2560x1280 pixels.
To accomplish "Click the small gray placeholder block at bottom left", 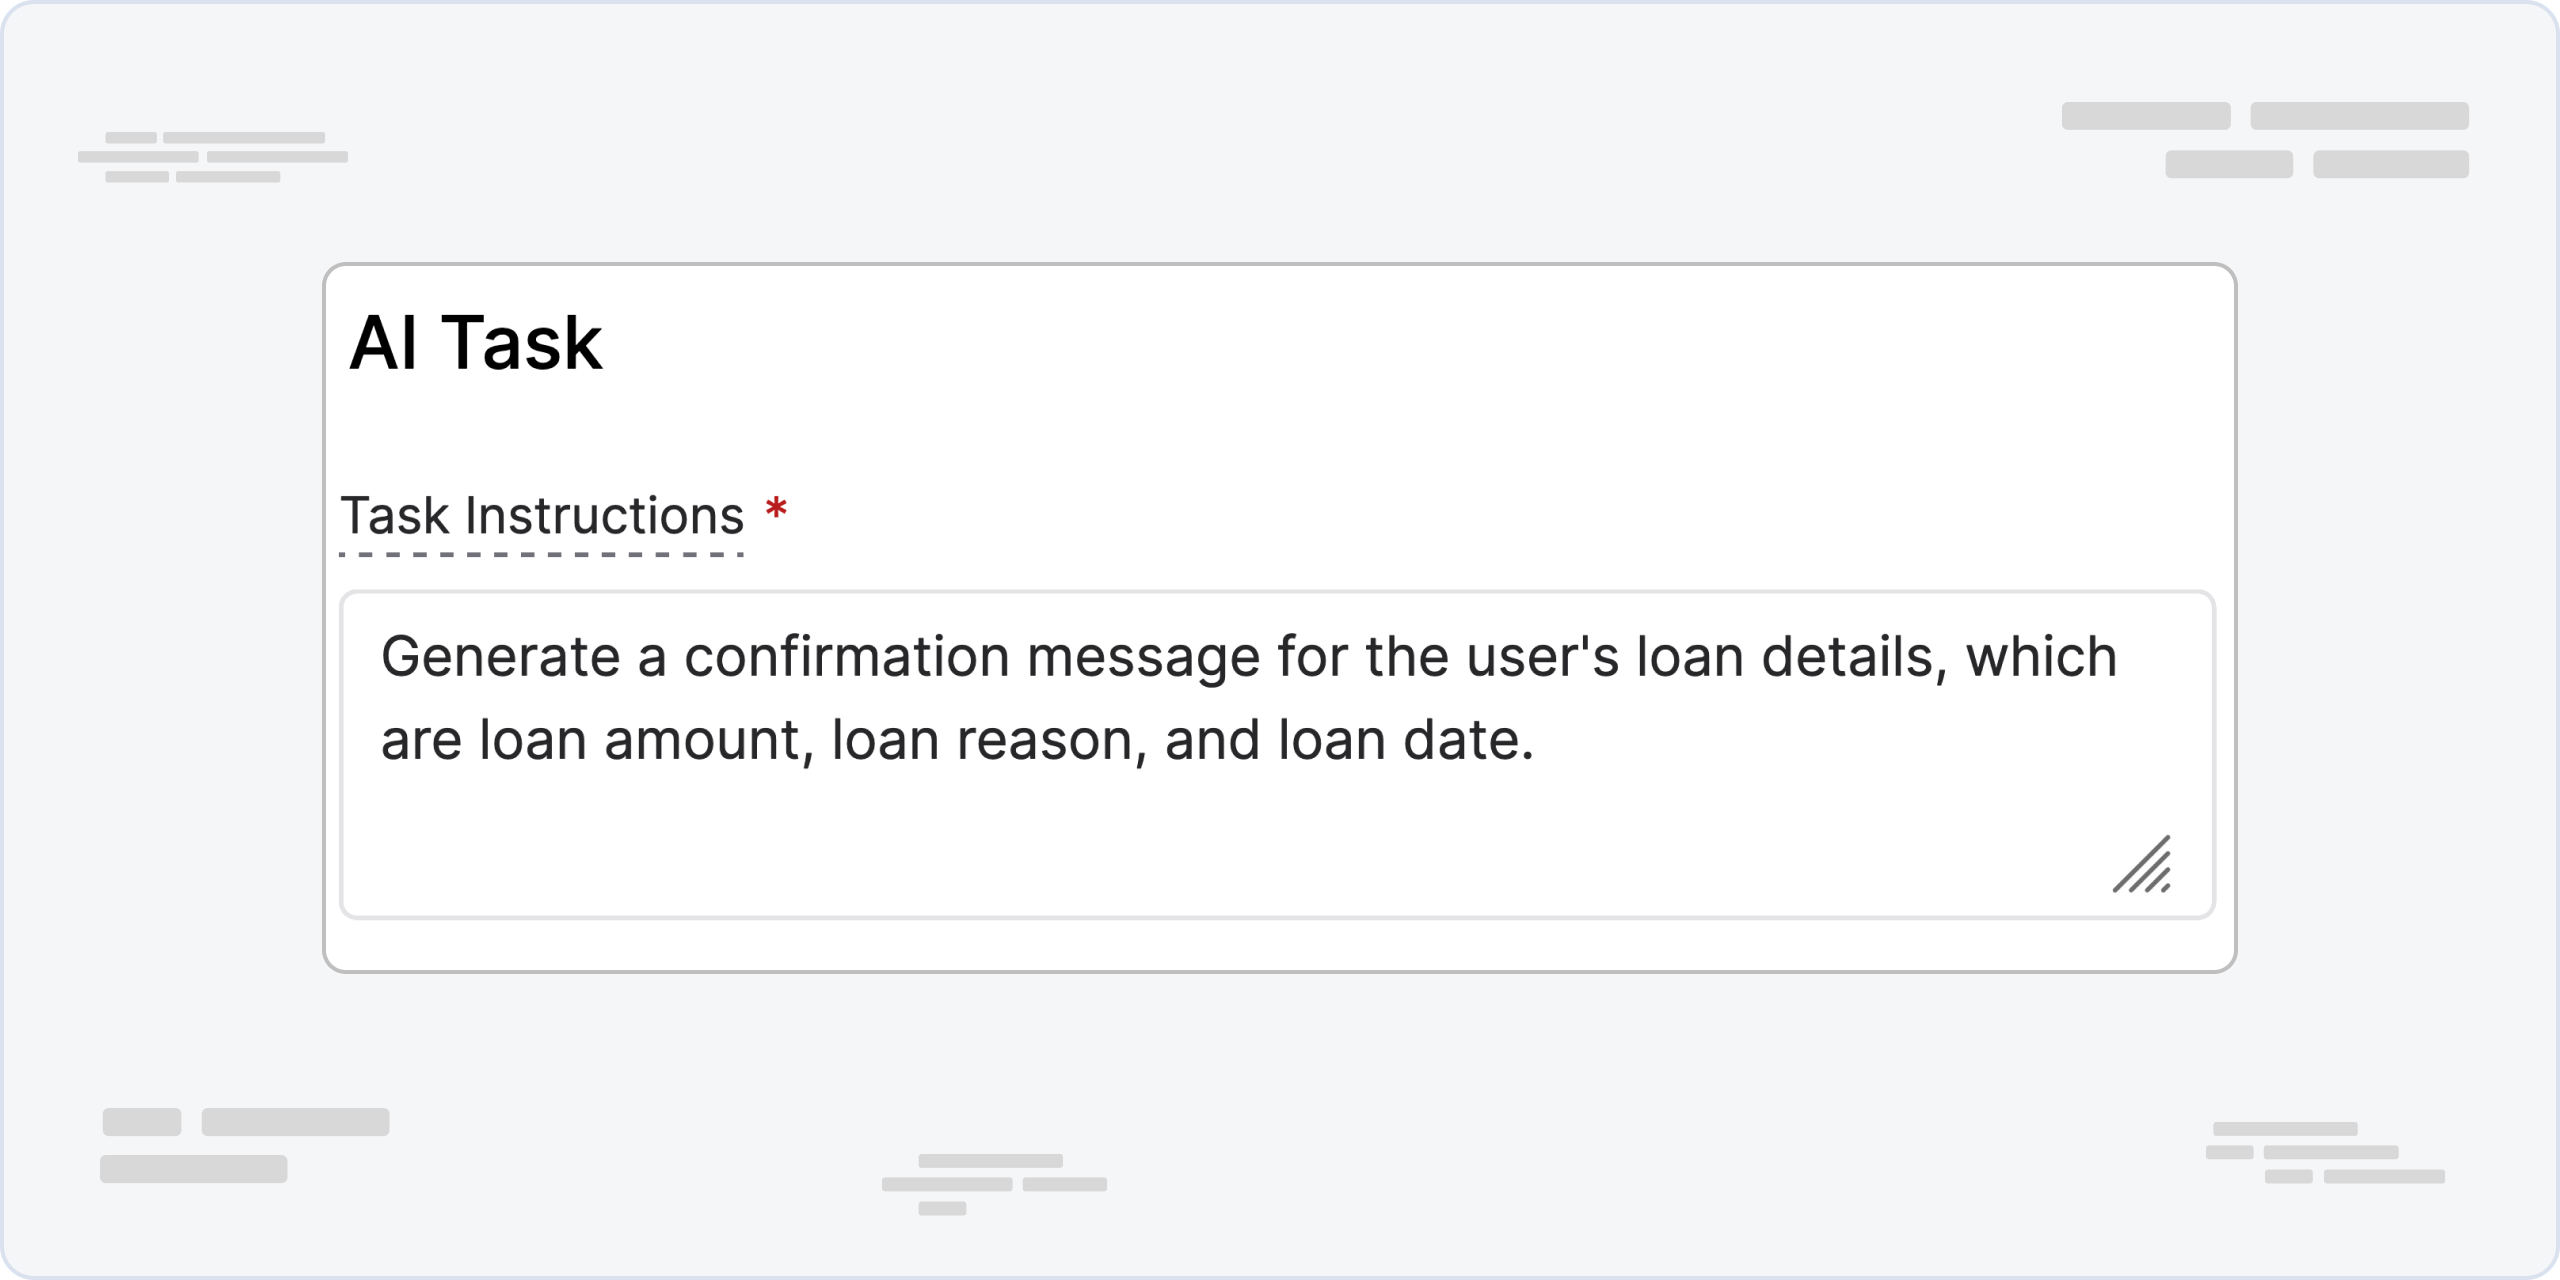I will click(x=142, y=1122).
